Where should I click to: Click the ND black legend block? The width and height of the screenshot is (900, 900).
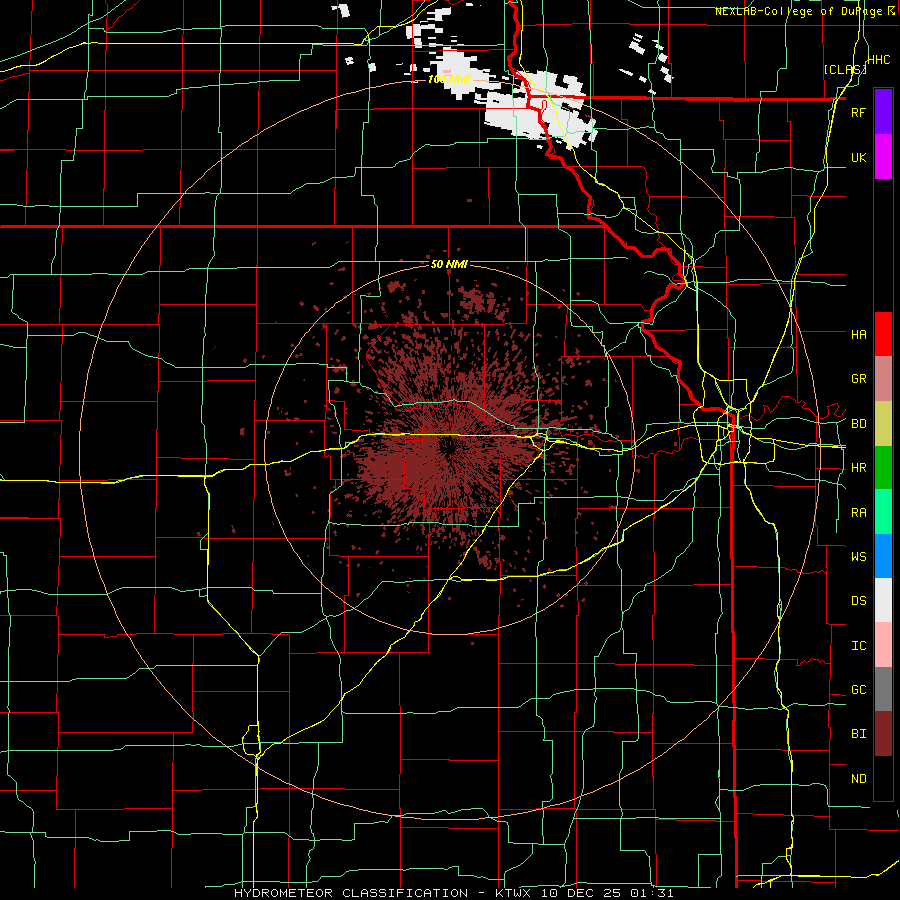click(x=883, y=778)
